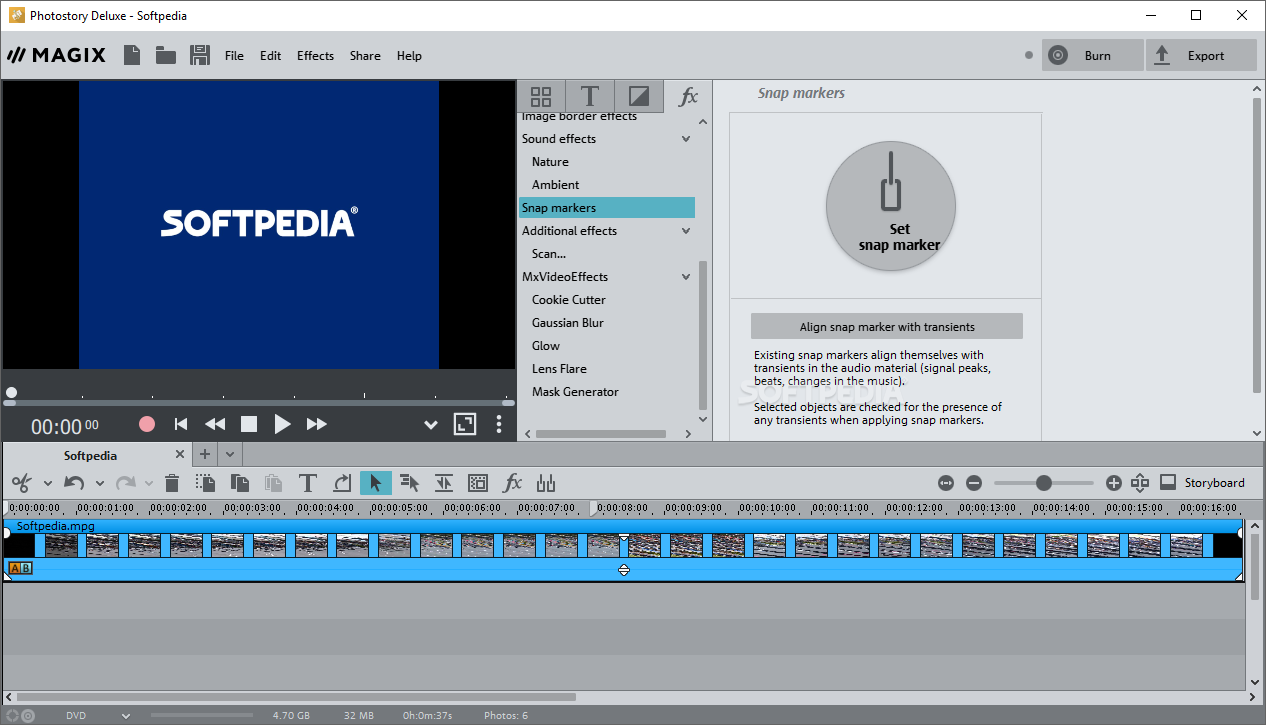Click Align snap marker with transients

(887, 327)
